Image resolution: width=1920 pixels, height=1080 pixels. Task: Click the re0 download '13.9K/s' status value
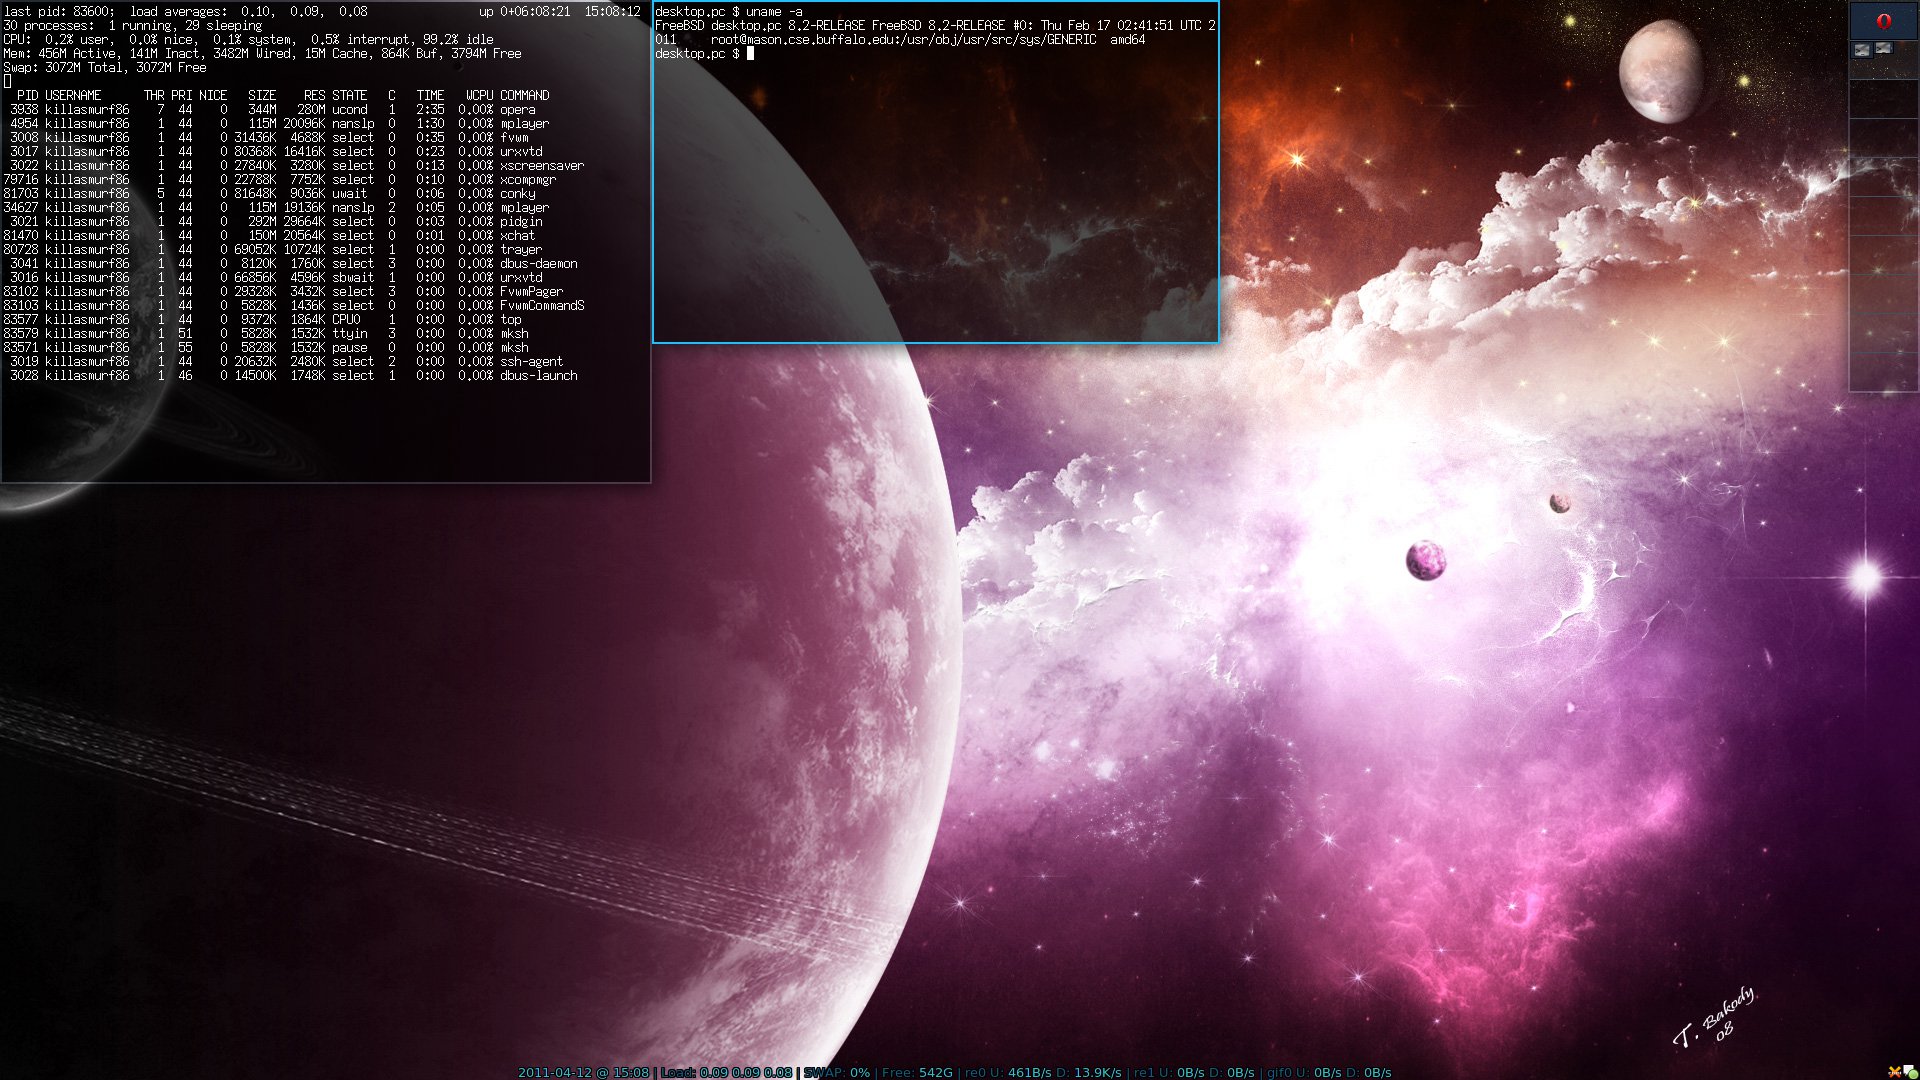coord(1098,1072)
